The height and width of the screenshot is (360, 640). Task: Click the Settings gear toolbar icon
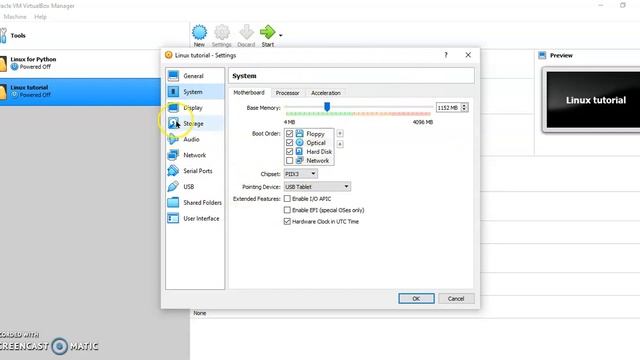(x=222, y=32)
